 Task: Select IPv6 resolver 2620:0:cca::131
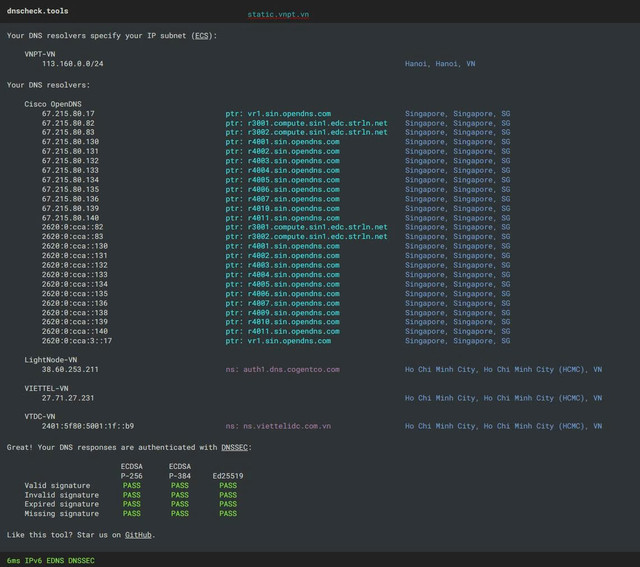point(75,256)
